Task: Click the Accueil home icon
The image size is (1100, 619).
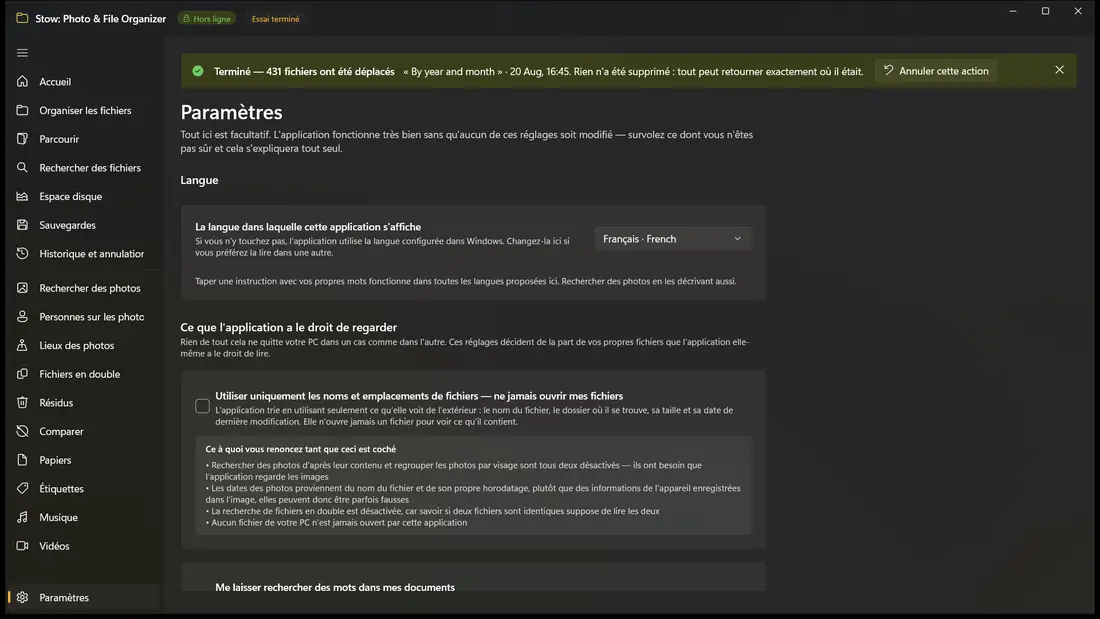Action: point(22,81)
